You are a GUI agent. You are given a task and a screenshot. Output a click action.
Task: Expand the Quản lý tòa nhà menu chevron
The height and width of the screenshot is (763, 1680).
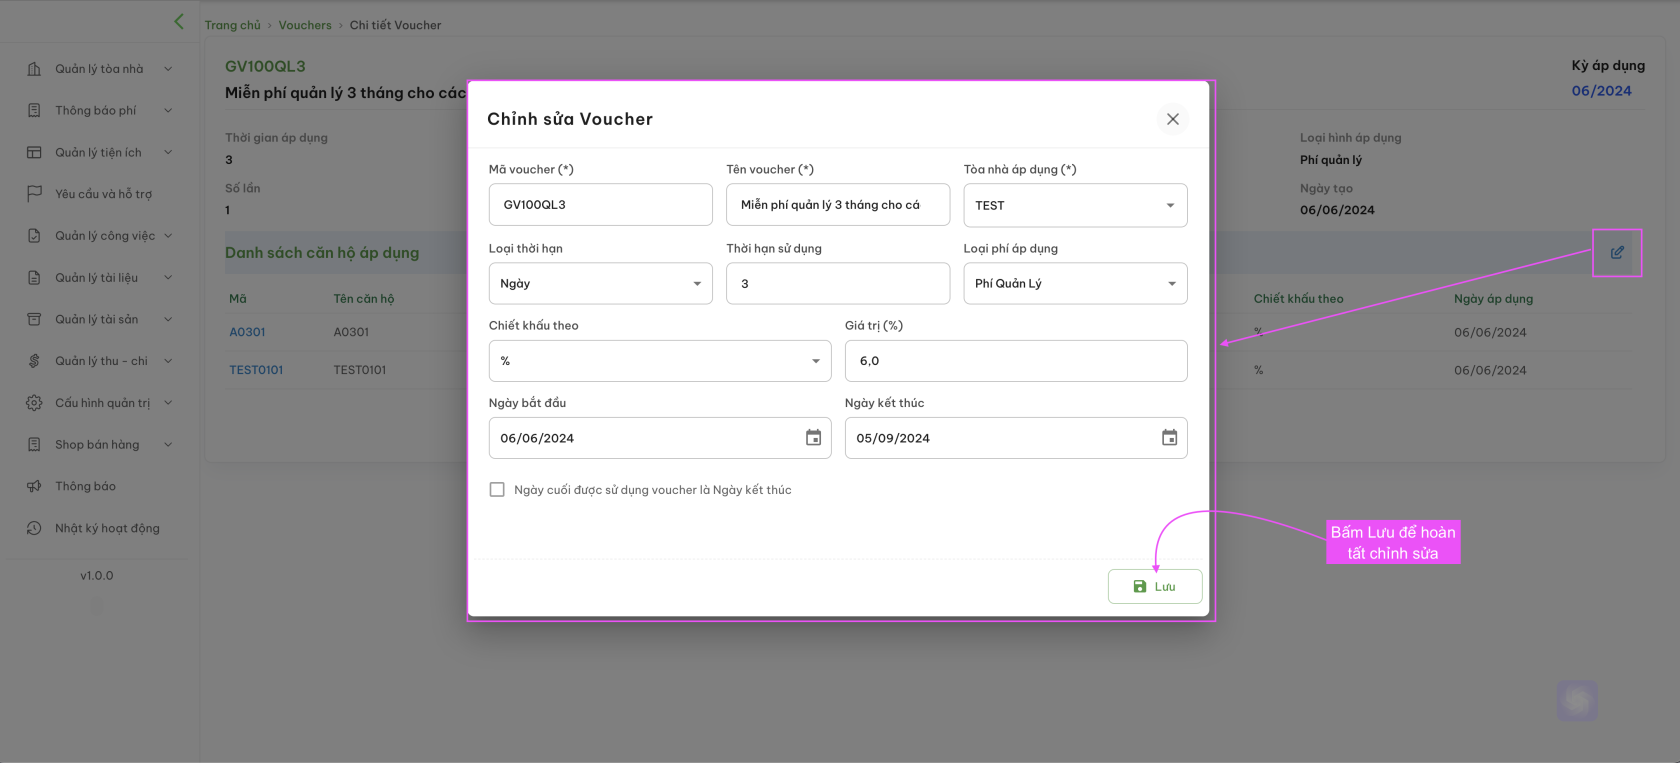tap(168, 69)
